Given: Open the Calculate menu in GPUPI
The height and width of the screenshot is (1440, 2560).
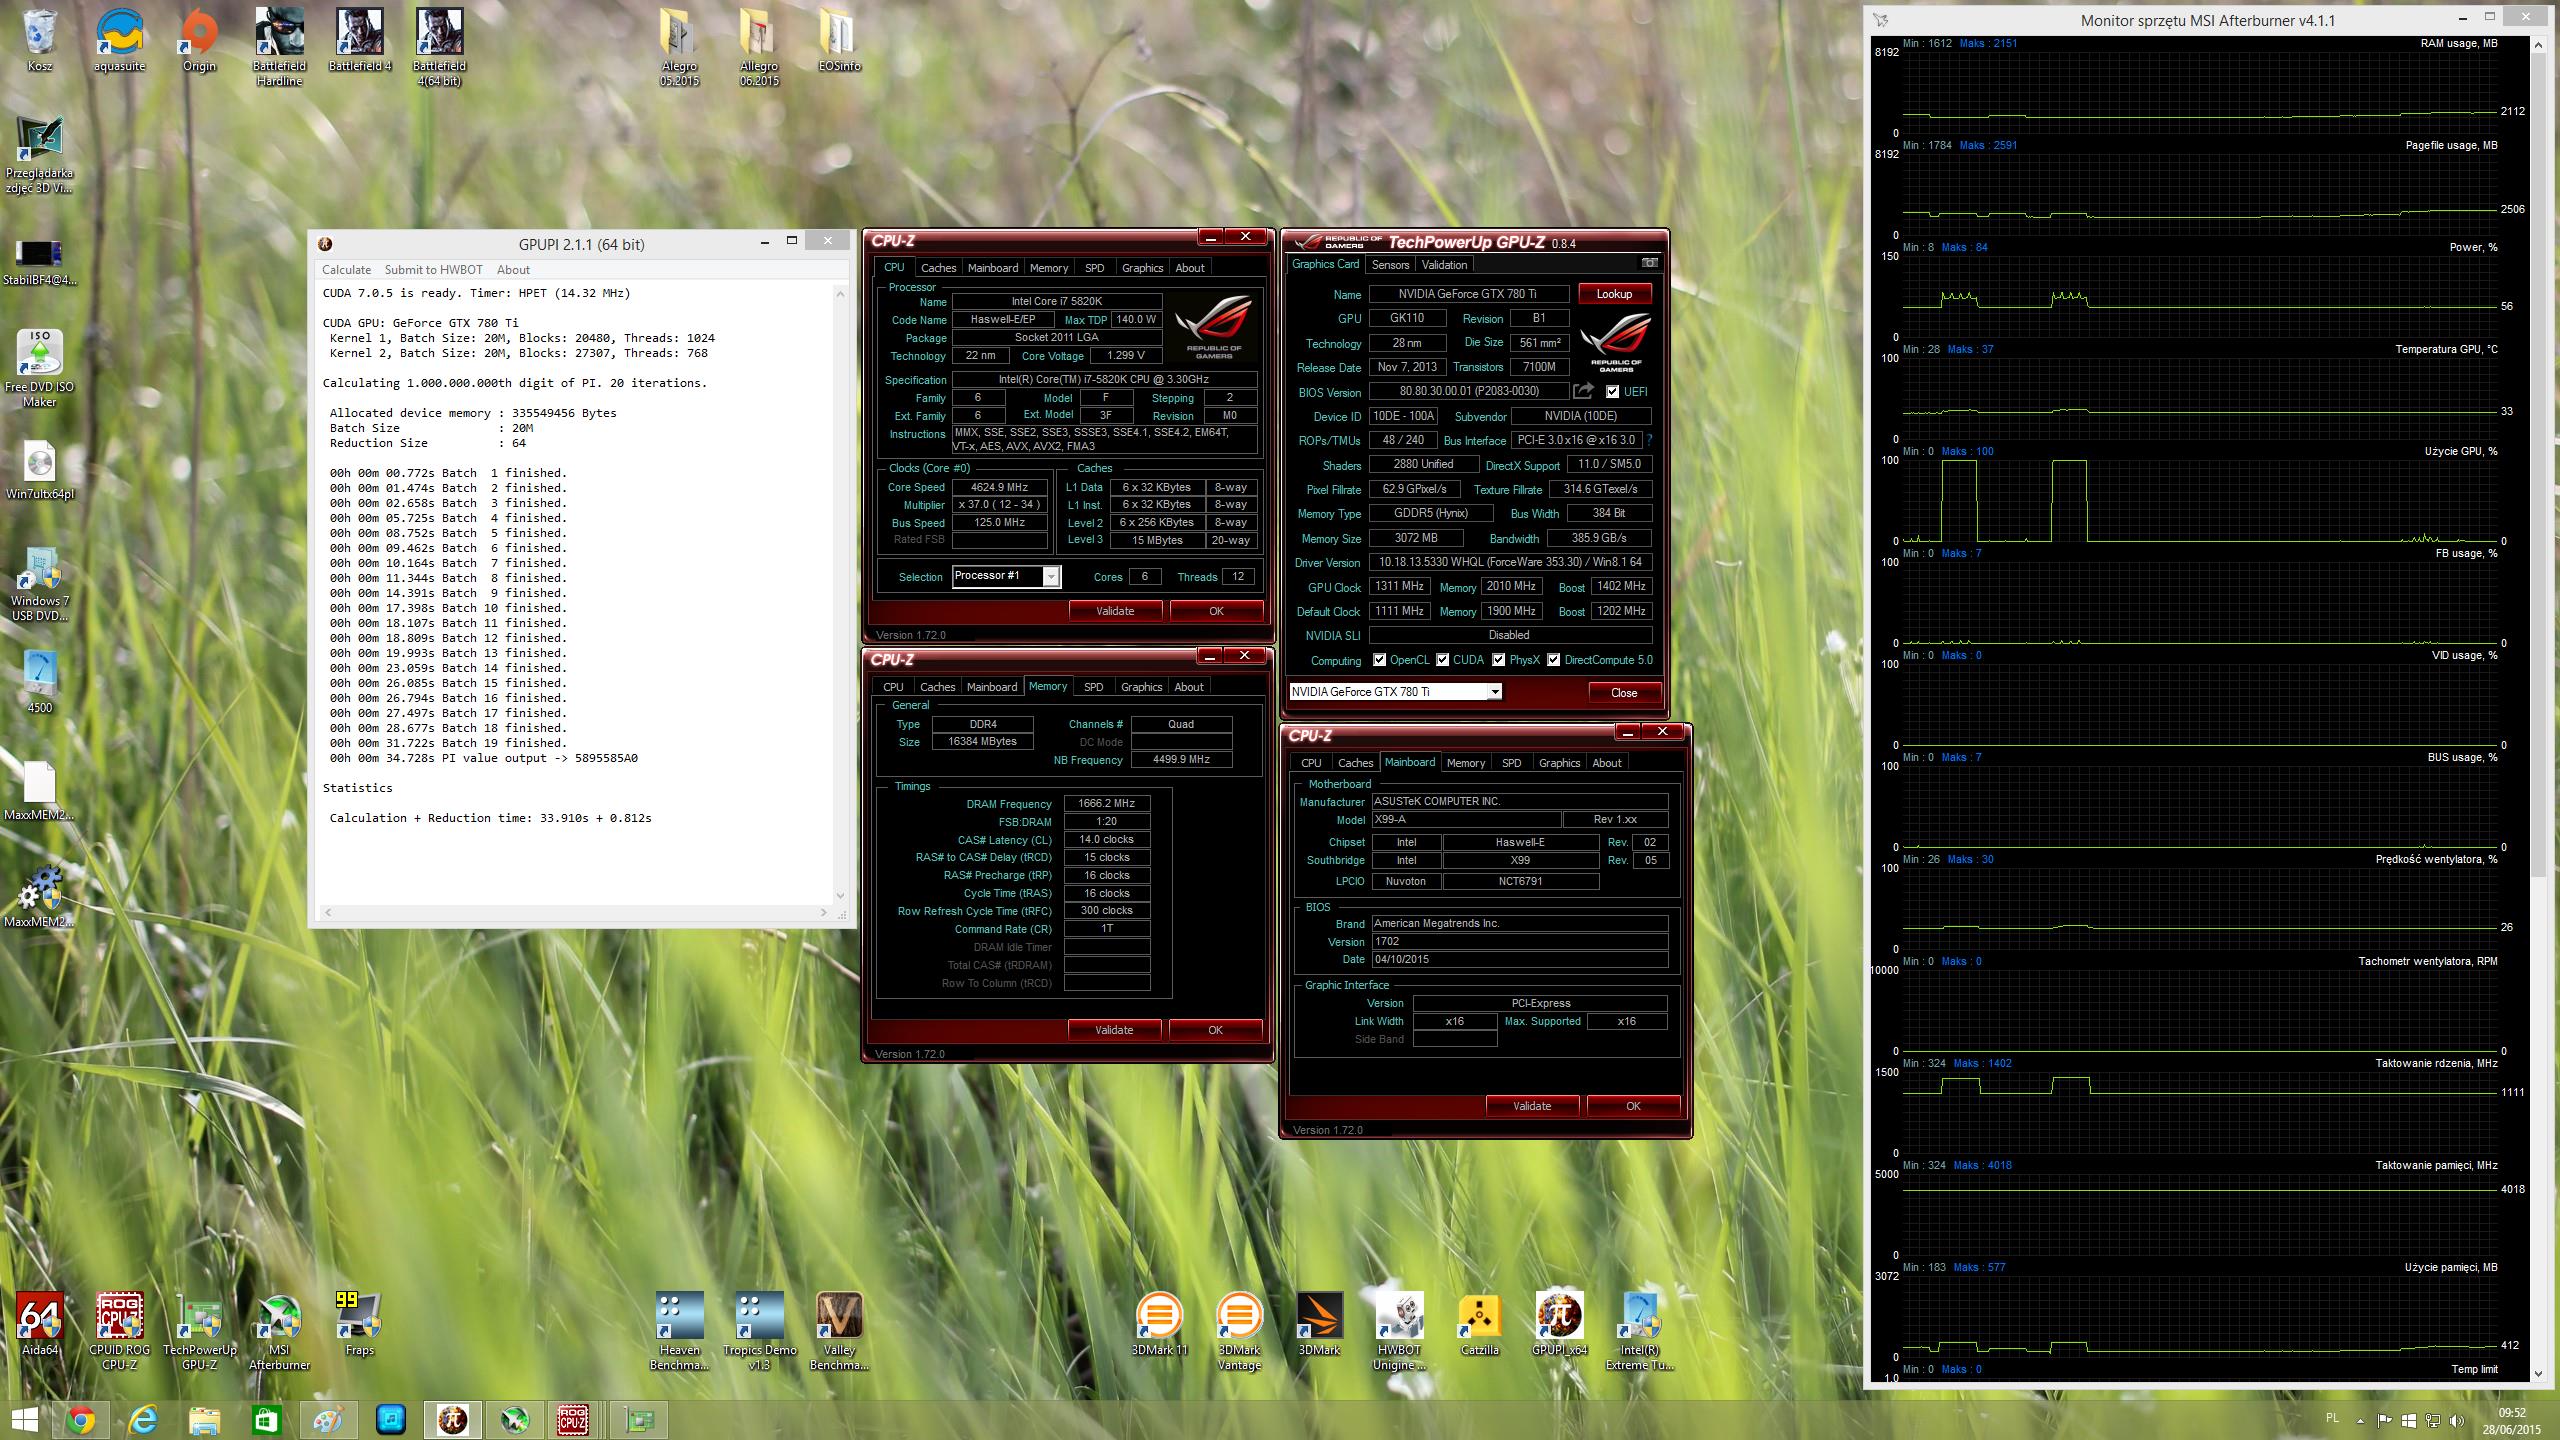Looking at the screenshot, I should click(x=347, y=270).
